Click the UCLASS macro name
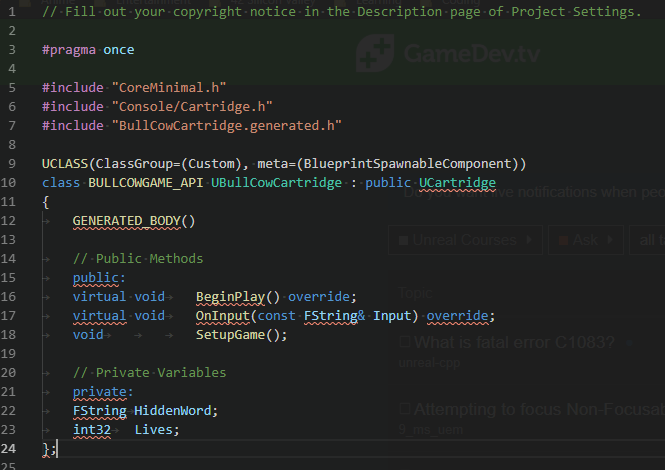Screen dimensions: 665x470 click(x=65, y=164)
